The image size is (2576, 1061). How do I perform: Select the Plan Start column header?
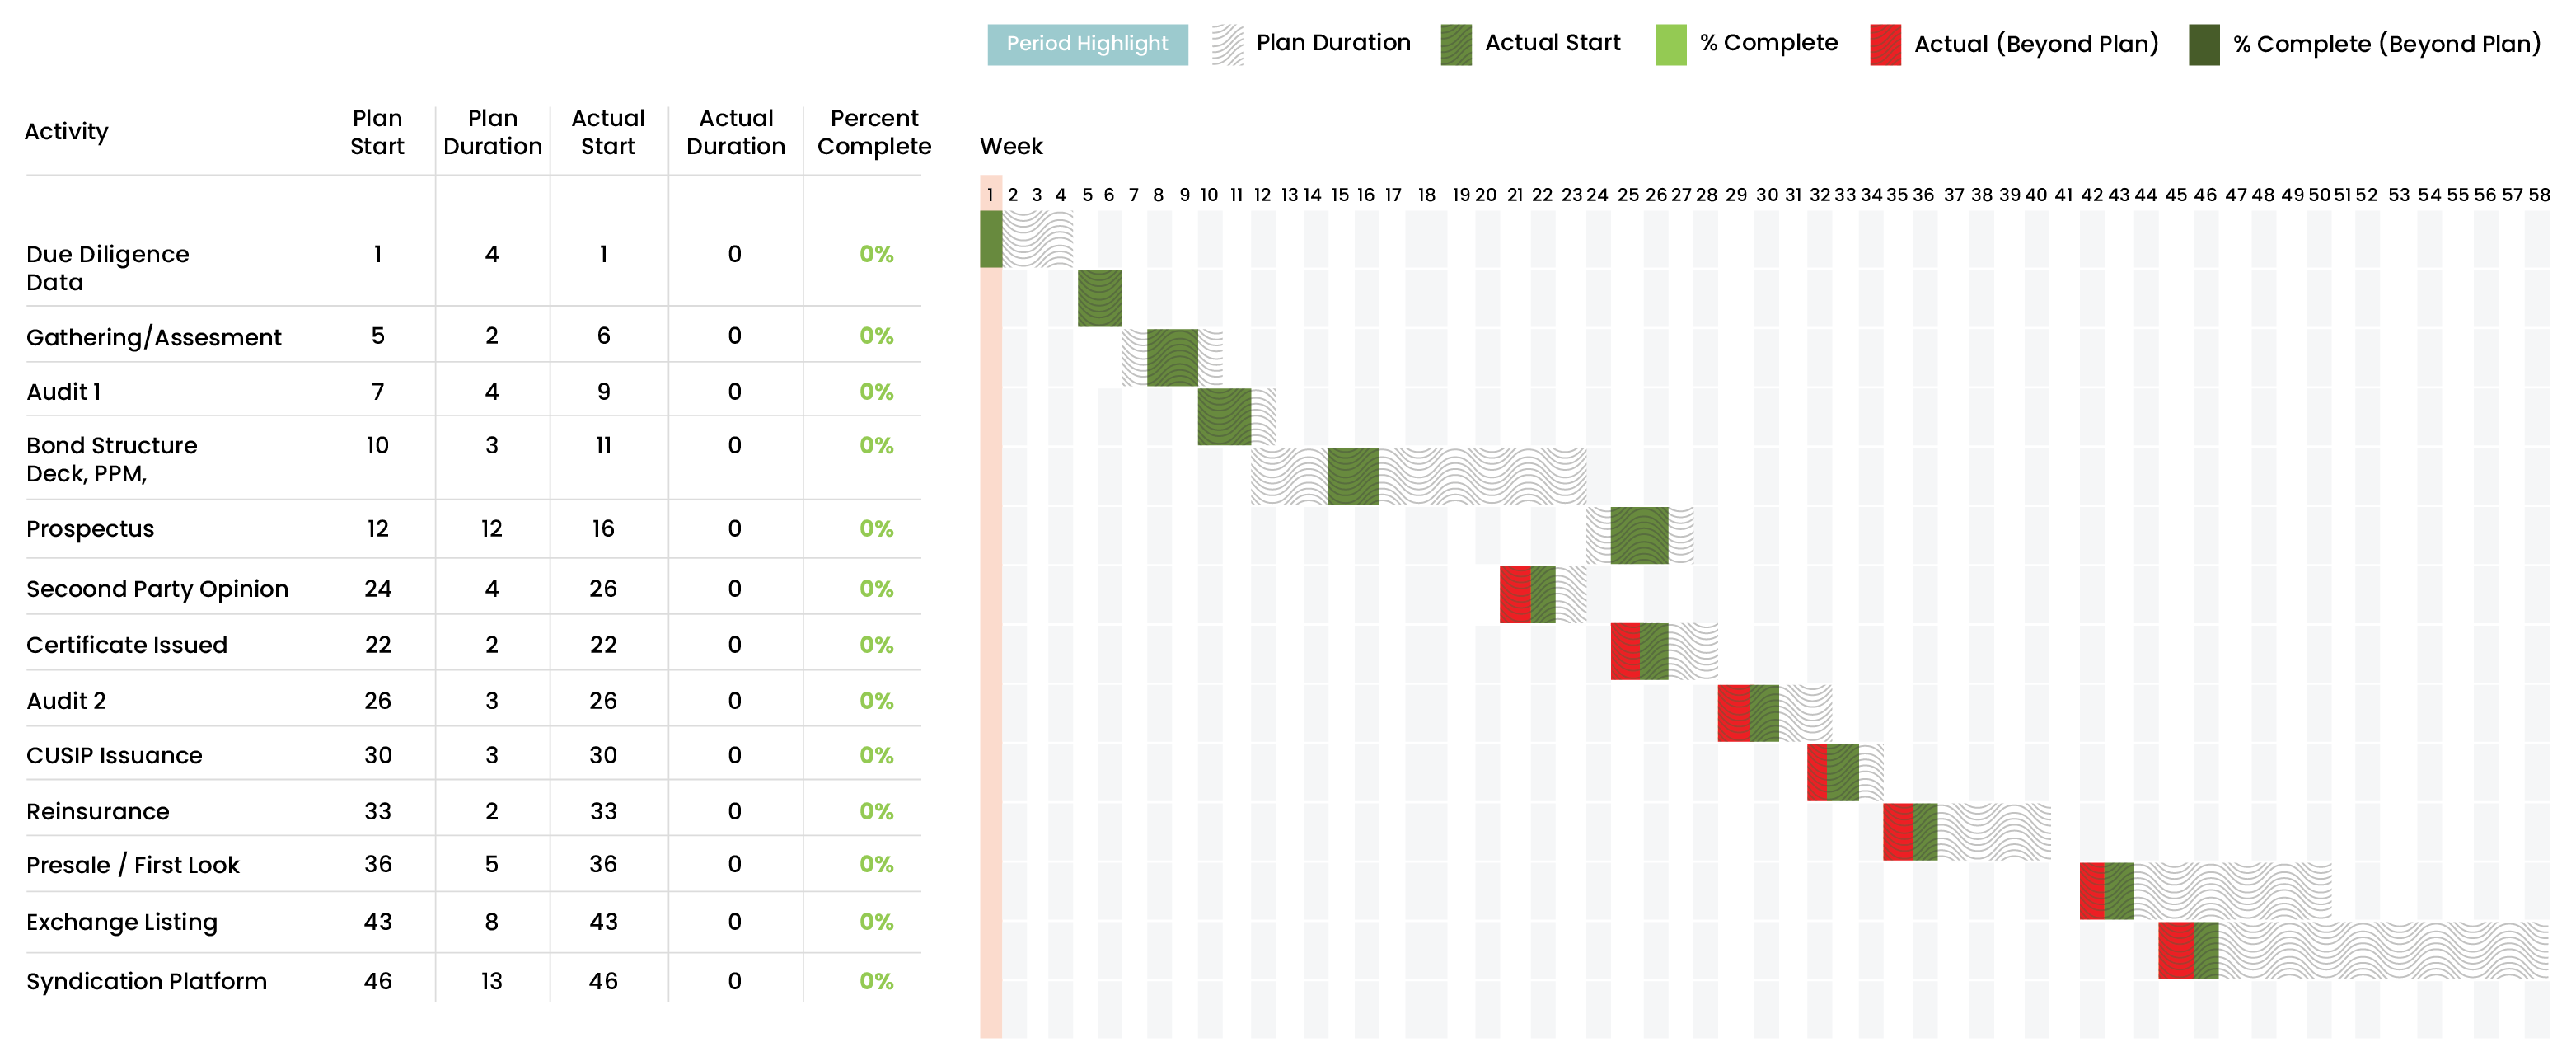point(377,132)
